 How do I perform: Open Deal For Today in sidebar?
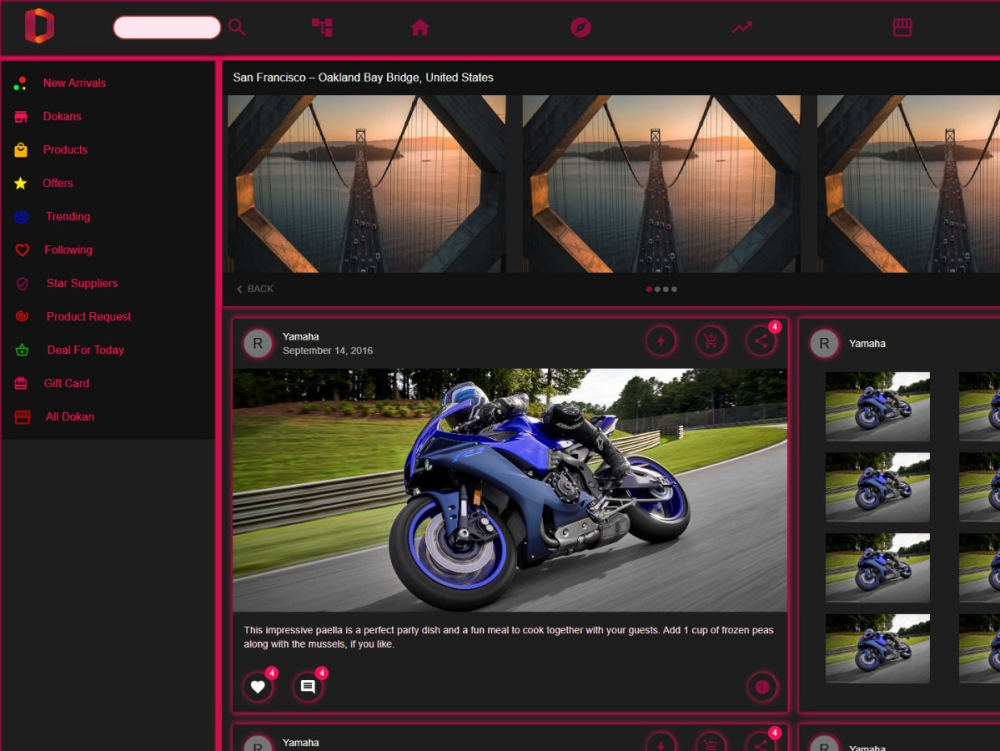[x=85, y=350]
